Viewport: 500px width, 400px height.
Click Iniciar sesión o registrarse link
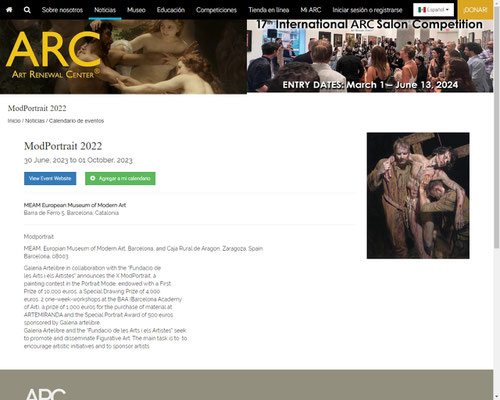[x=367, y=10]
